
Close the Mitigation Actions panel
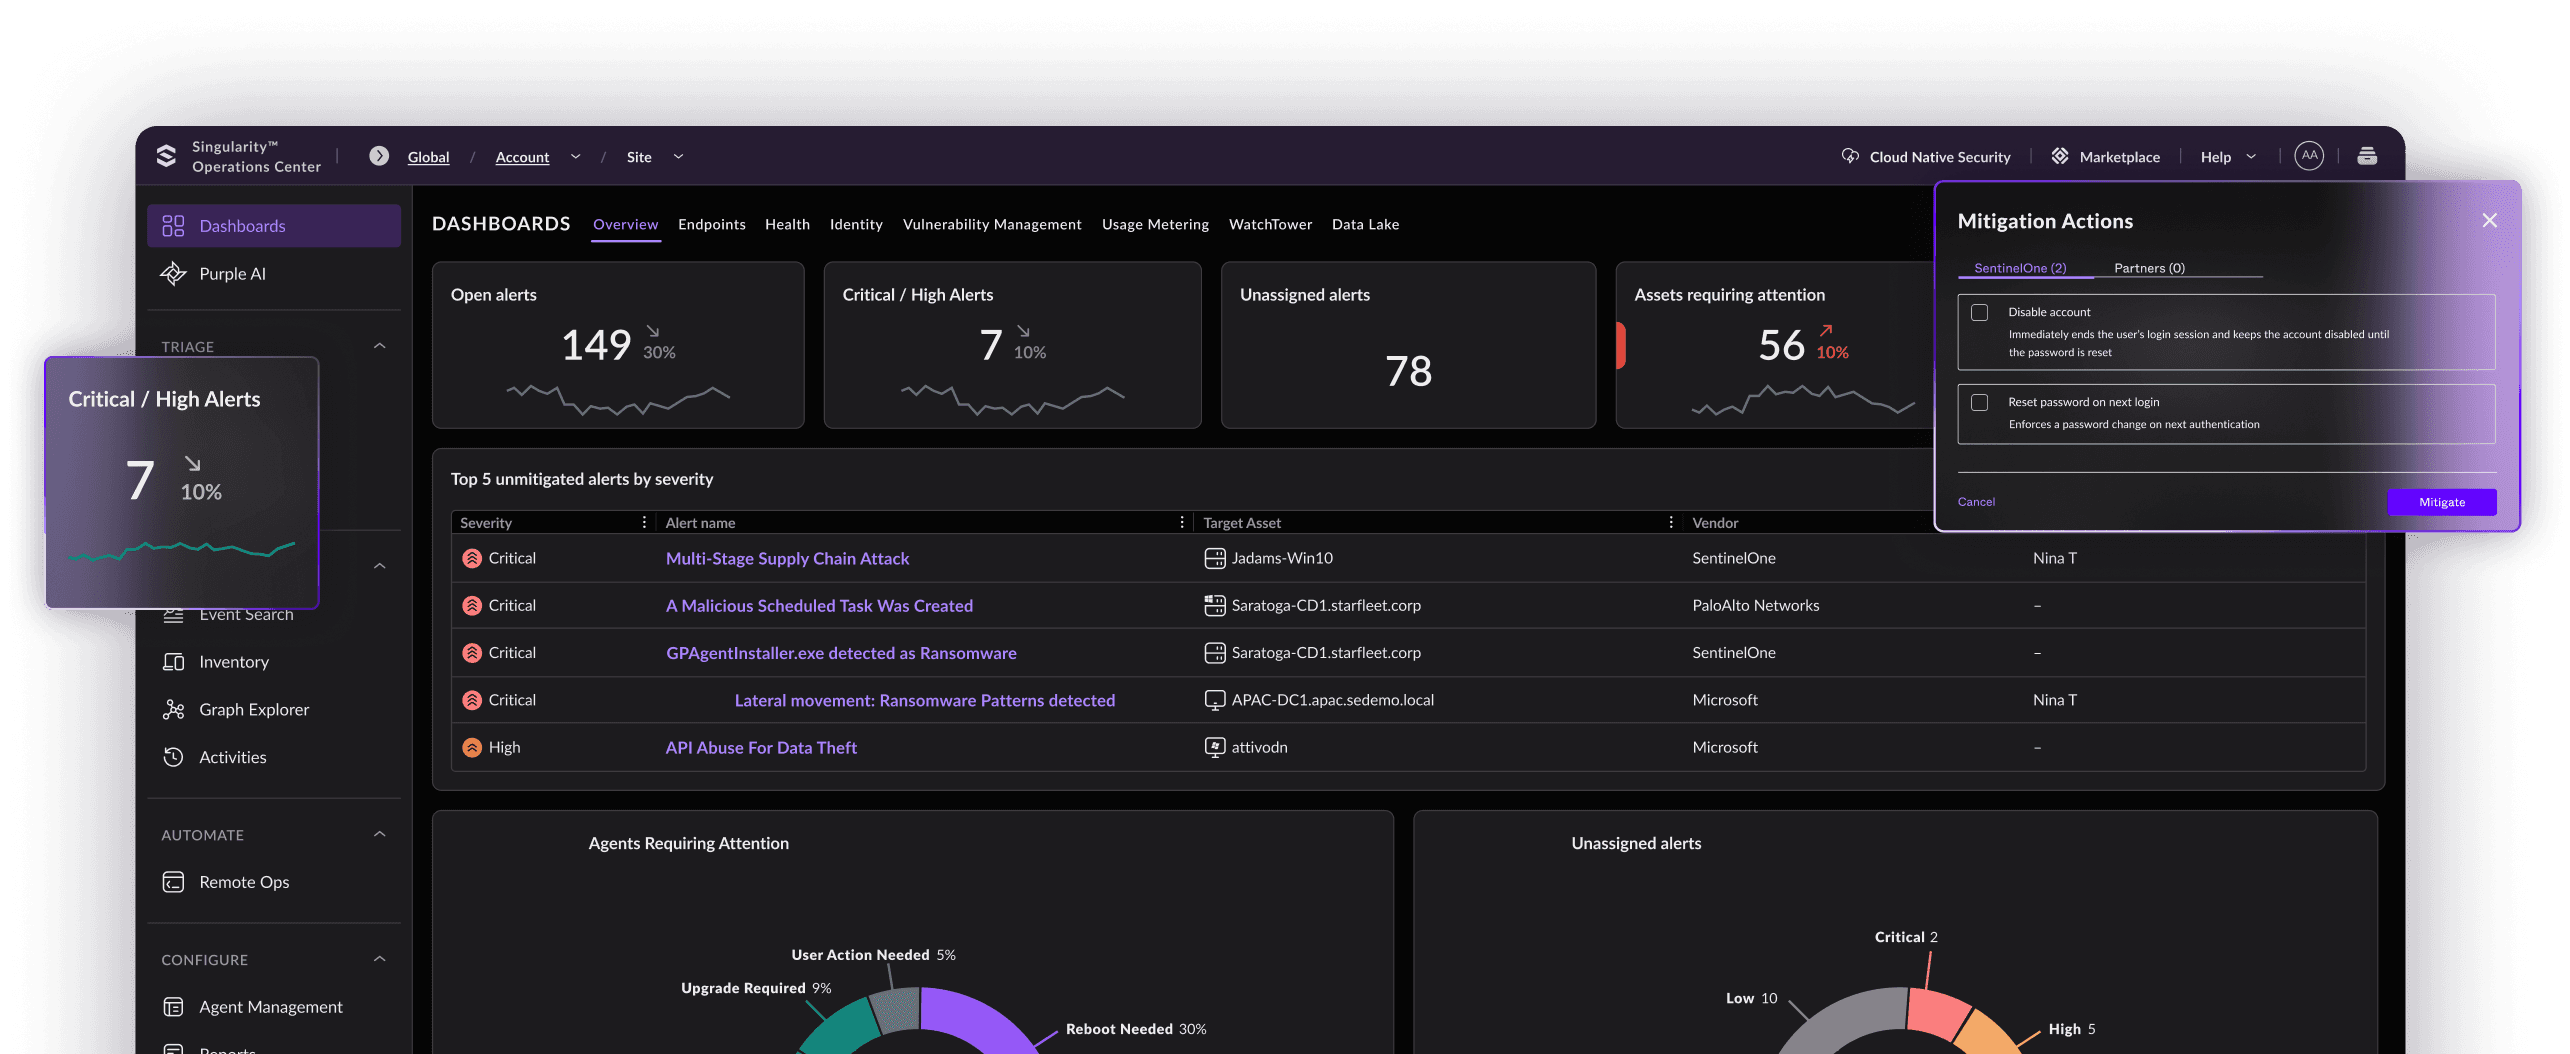(x=2489, y=221)
